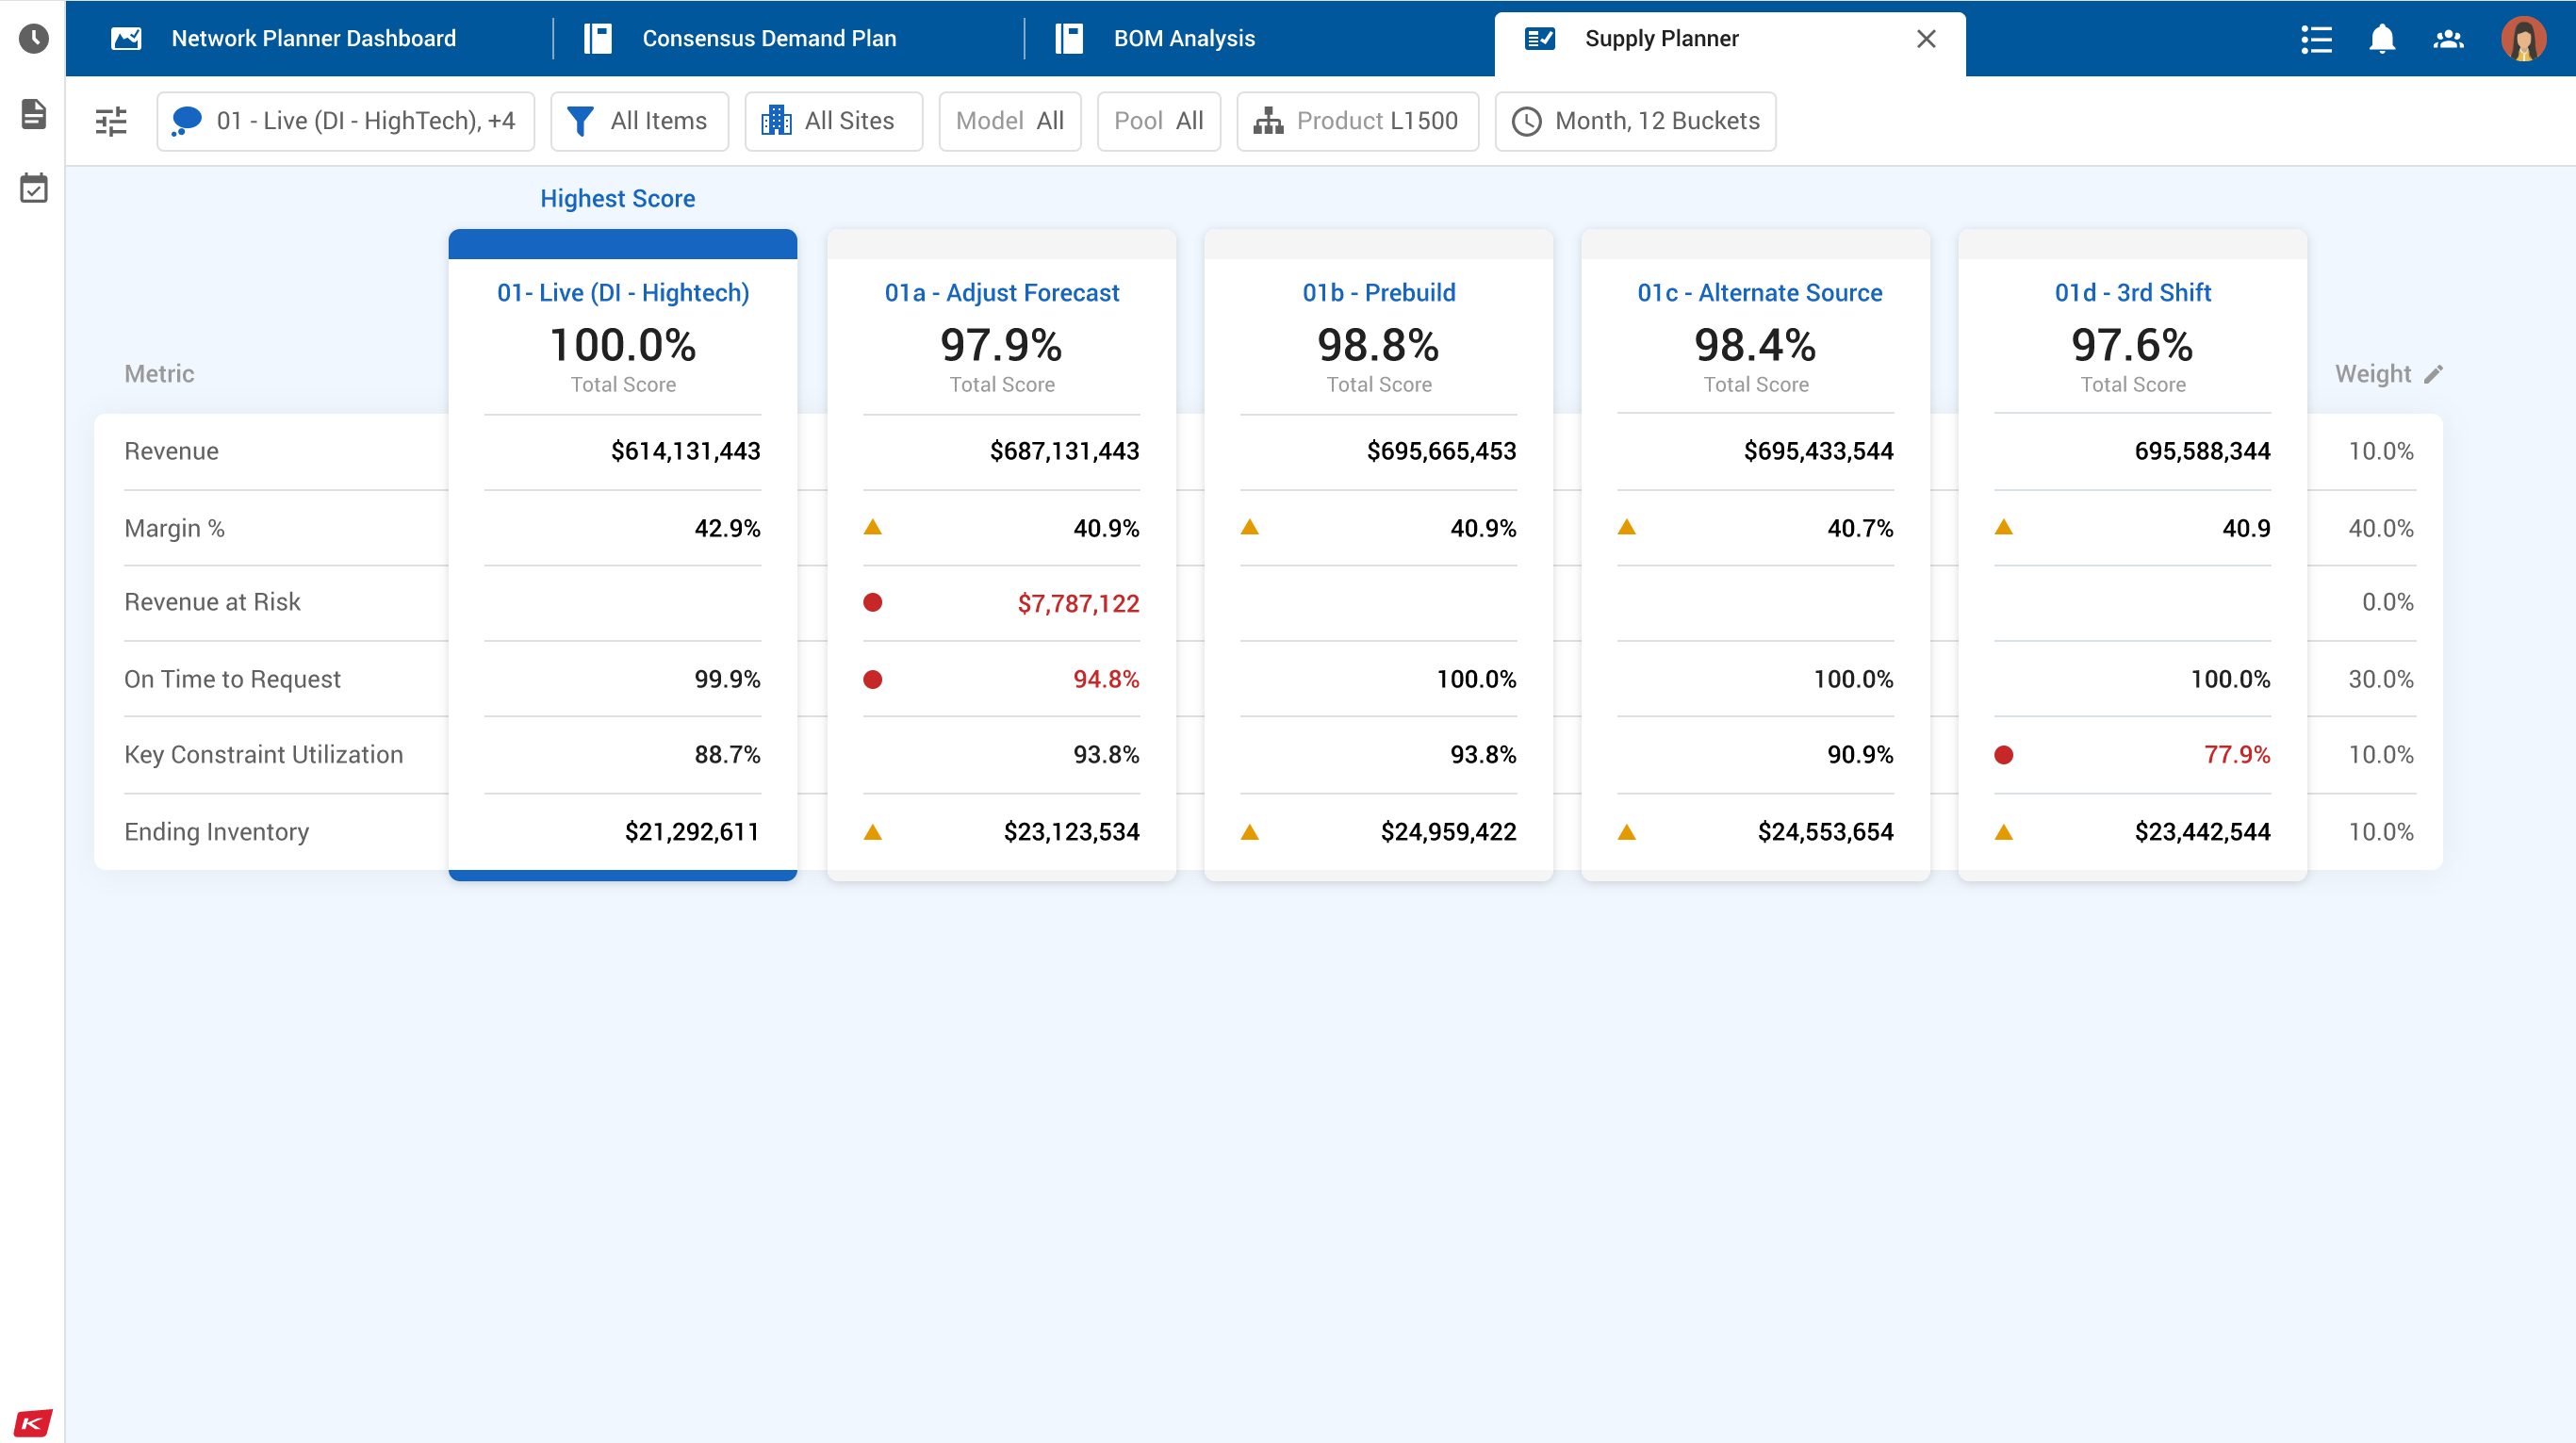Image resolution: width=2576 pixels, height=1443 pixels.
Task: Change the Month, 12 Buckets time setting
Action: pos(1634,120)
